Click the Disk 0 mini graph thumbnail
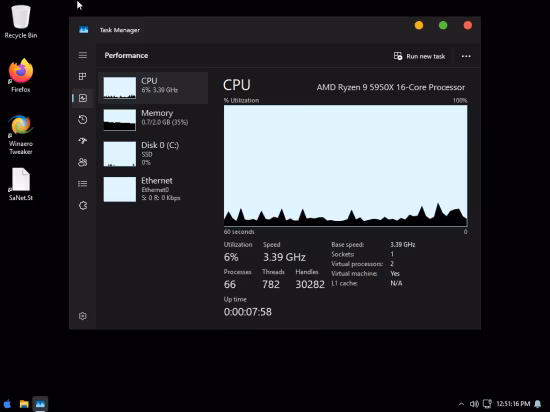The height and width of the screenshot is (412, 550). (120, 154)
